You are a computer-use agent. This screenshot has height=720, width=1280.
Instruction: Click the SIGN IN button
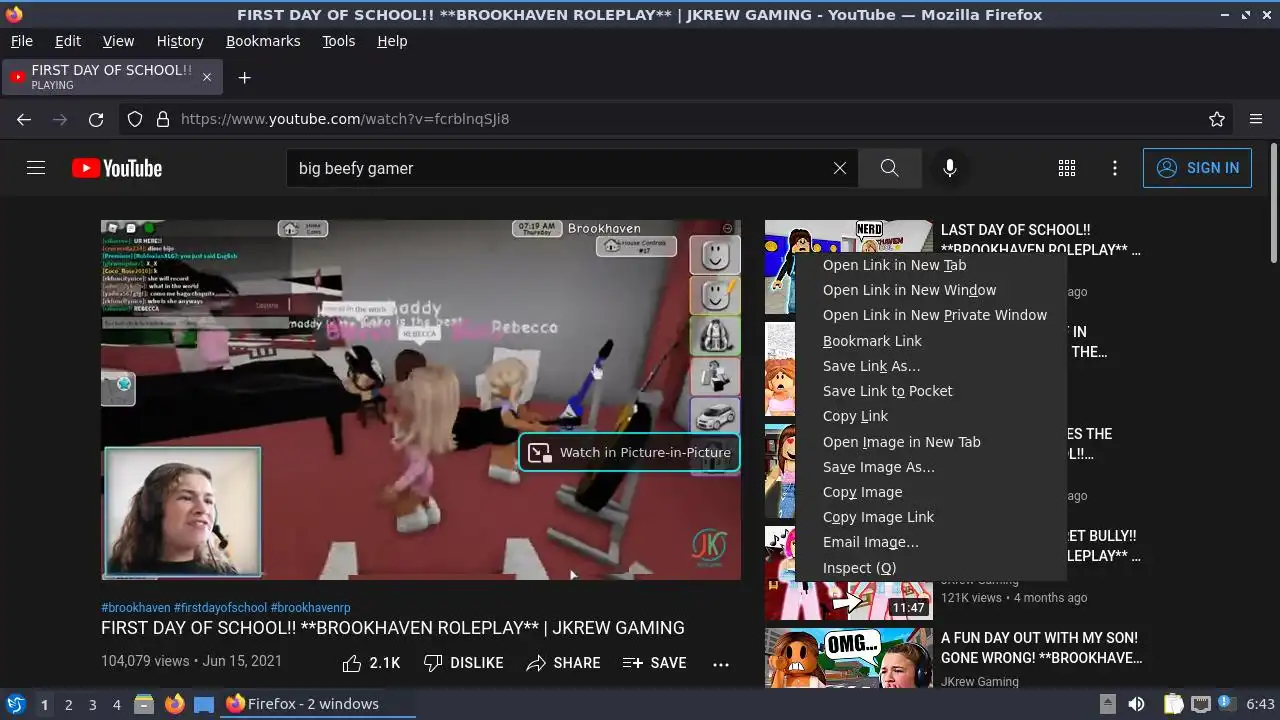coord(1197,168)
